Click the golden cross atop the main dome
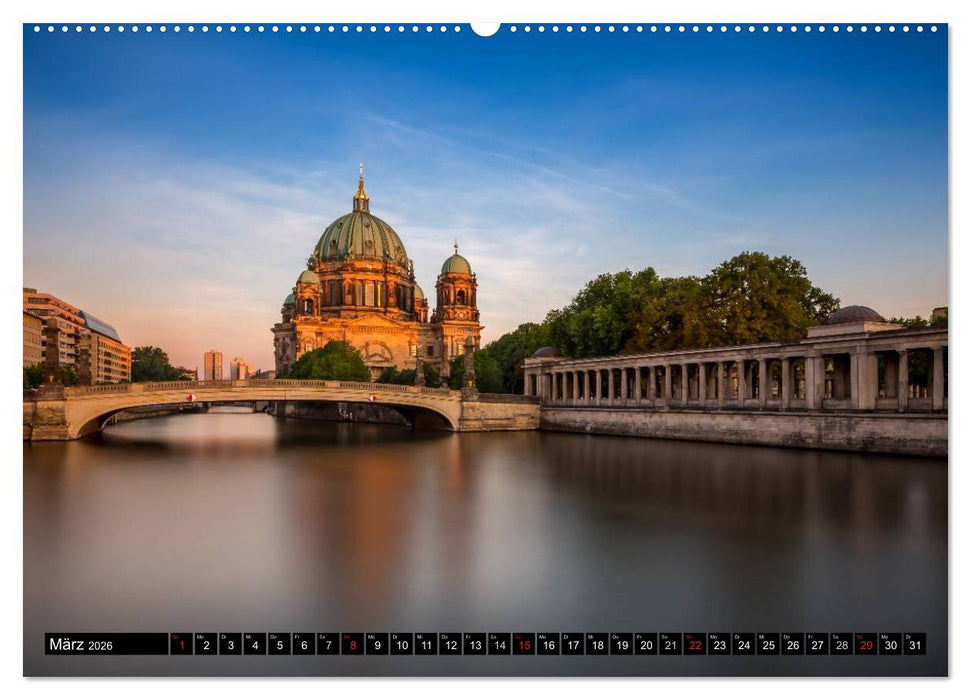 pyautogui.click(x=359, y=168)
